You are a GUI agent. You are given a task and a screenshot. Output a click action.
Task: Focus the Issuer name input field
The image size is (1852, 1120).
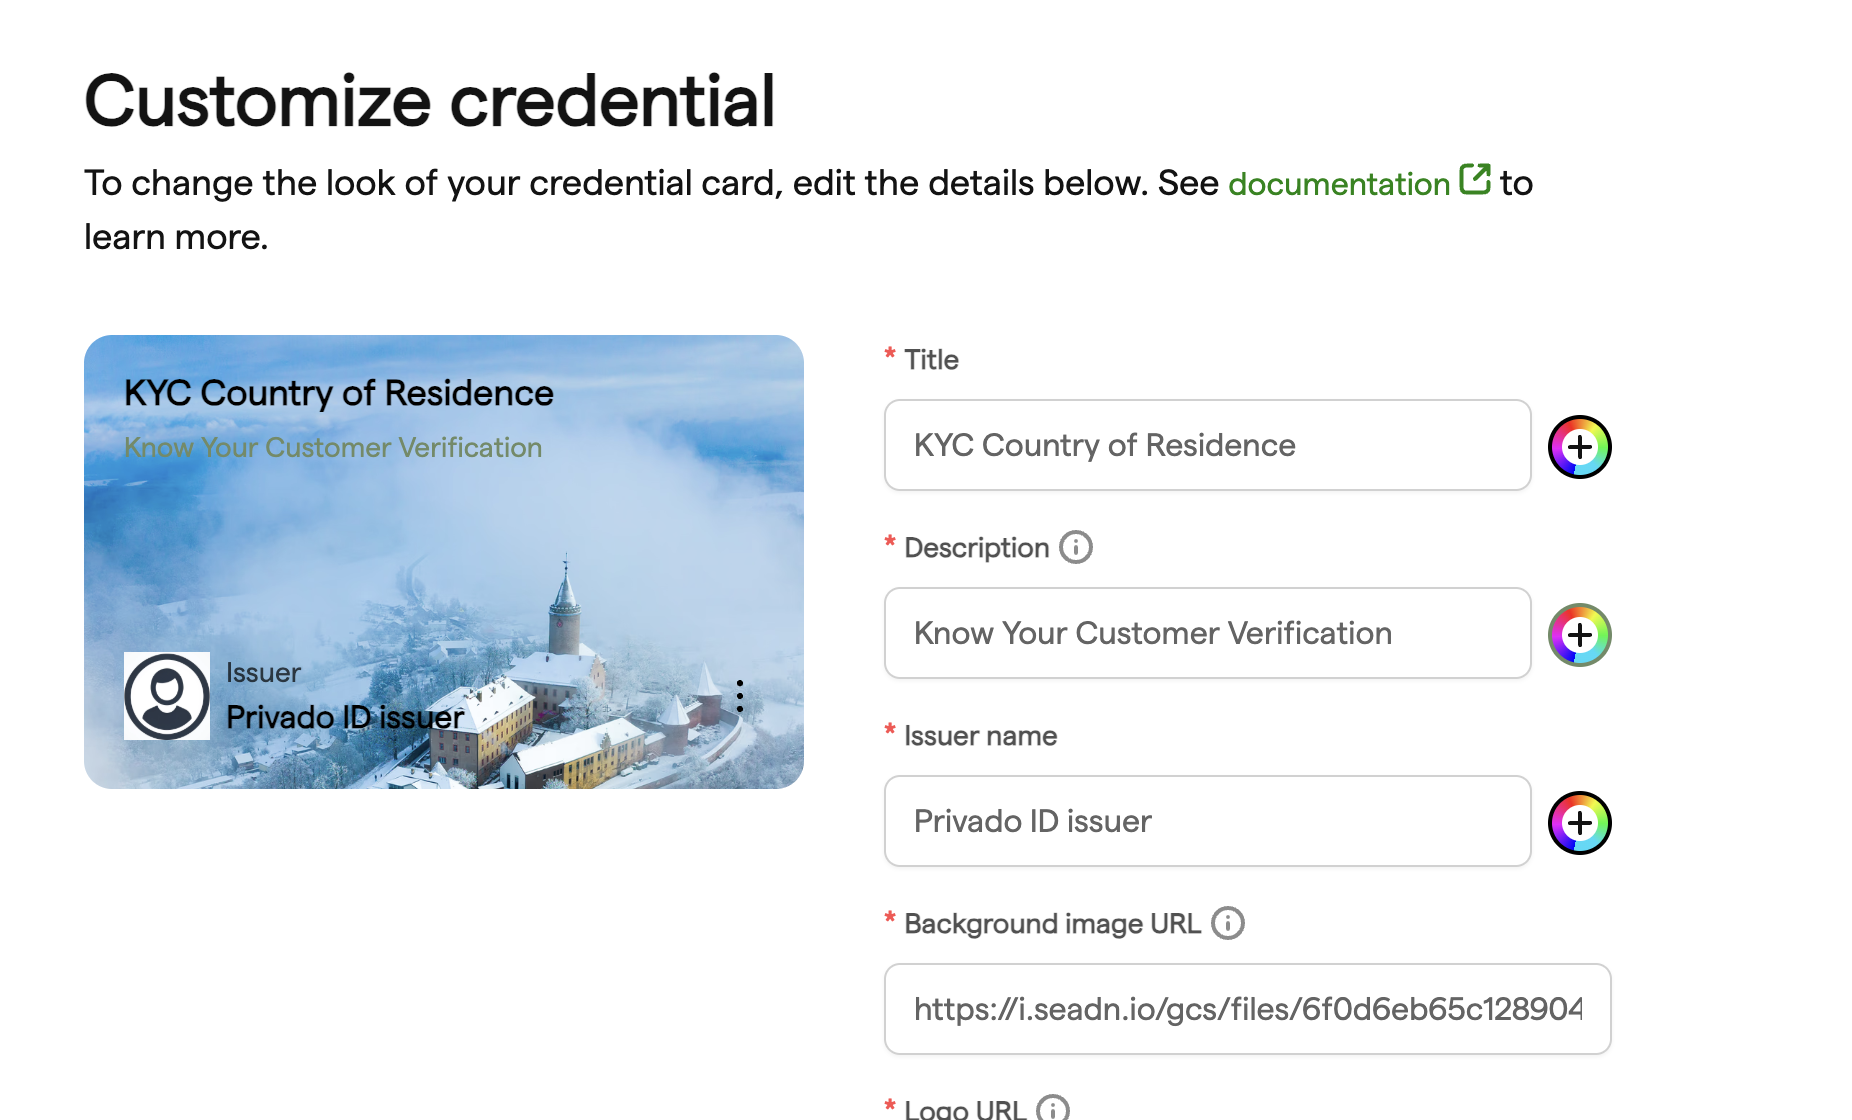tap(1207, 821)
